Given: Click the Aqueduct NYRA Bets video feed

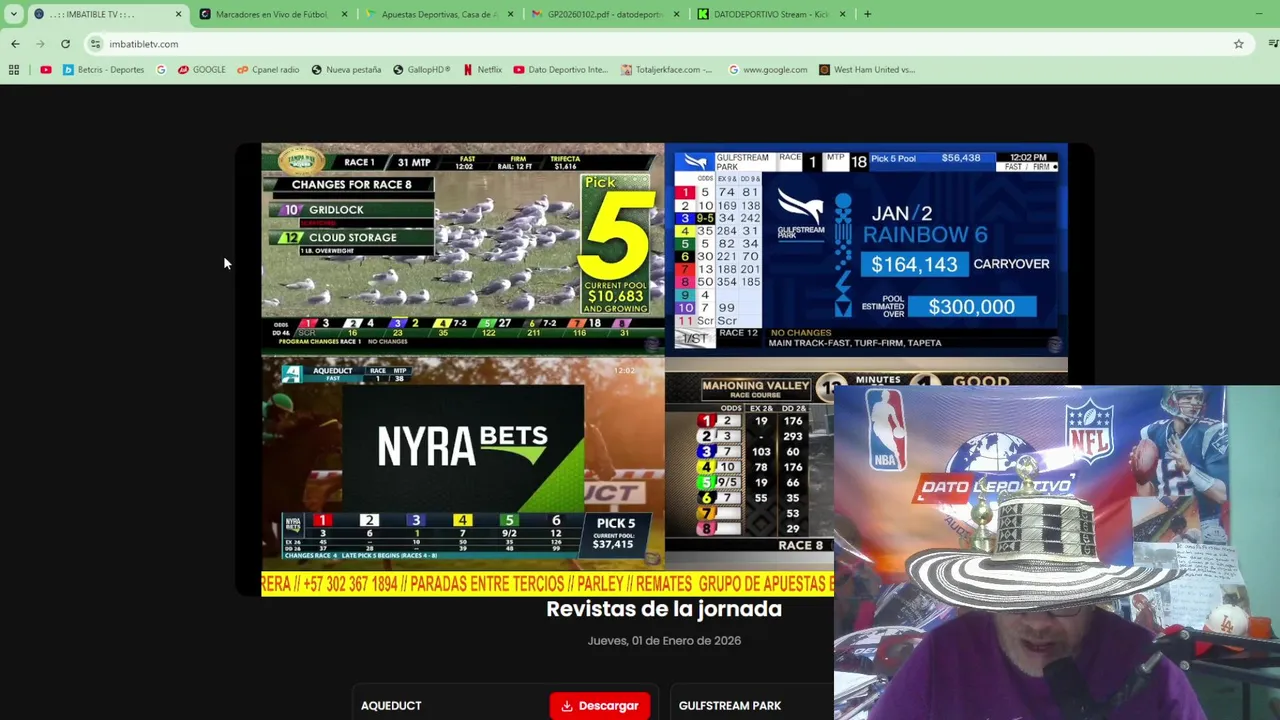Looking at the screenshot, I should (462, 465).
